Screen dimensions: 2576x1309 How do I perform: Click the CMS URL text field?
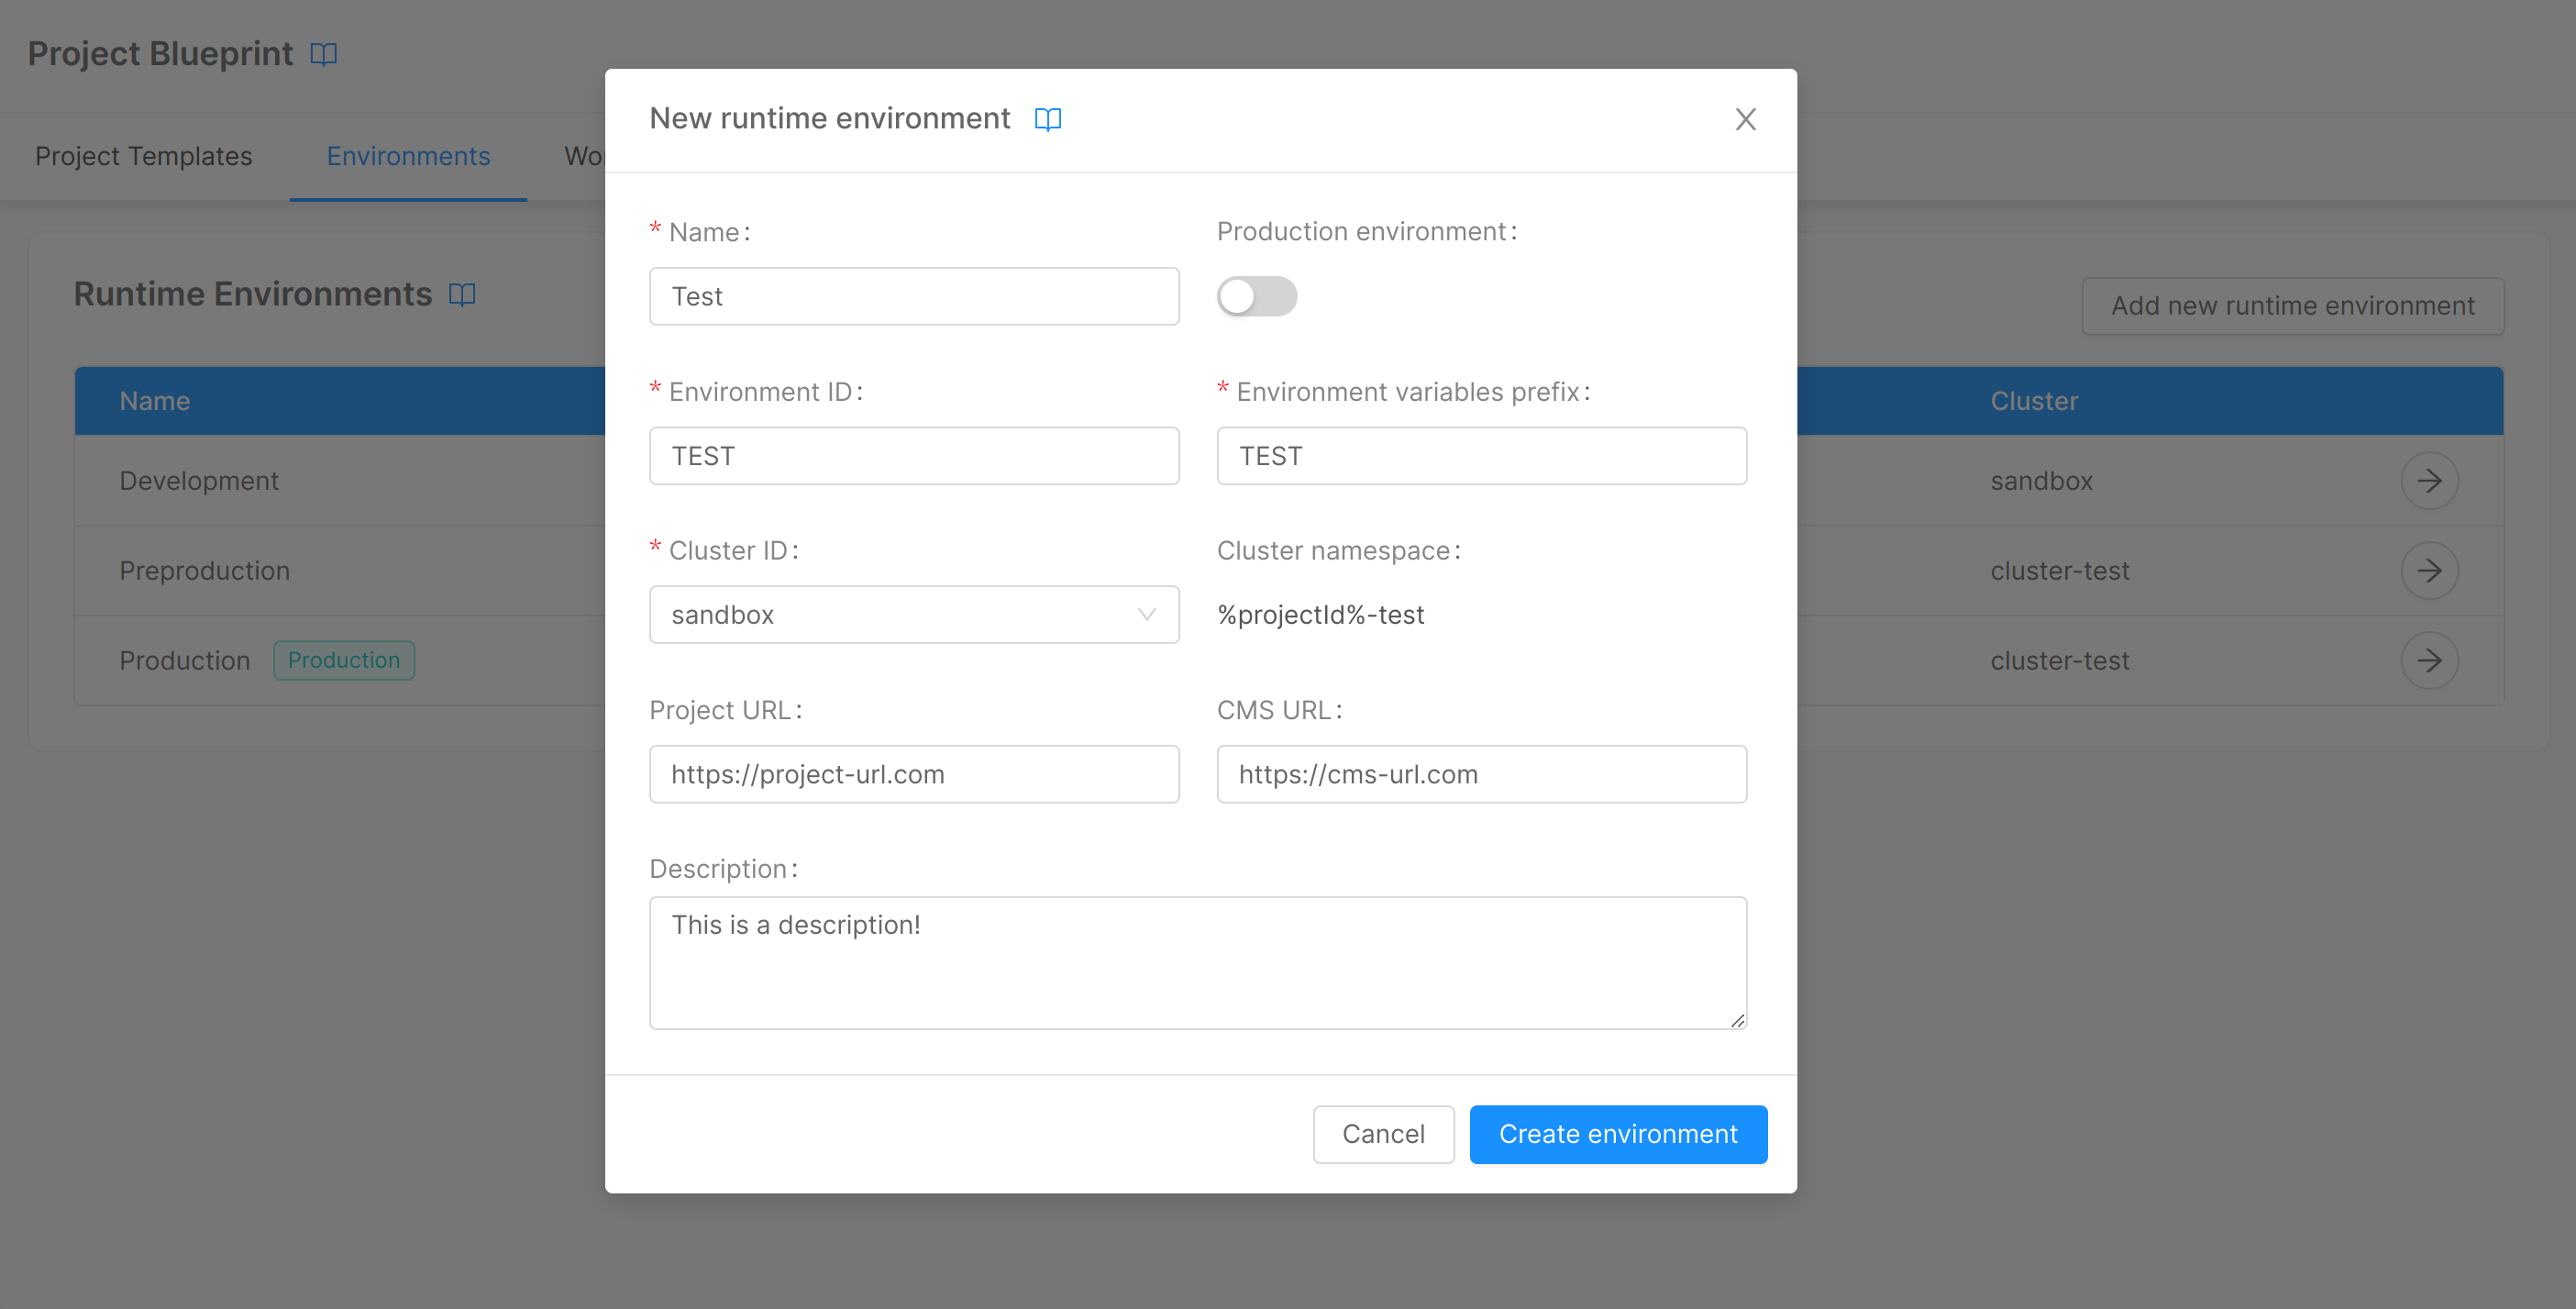[1481, 774]
